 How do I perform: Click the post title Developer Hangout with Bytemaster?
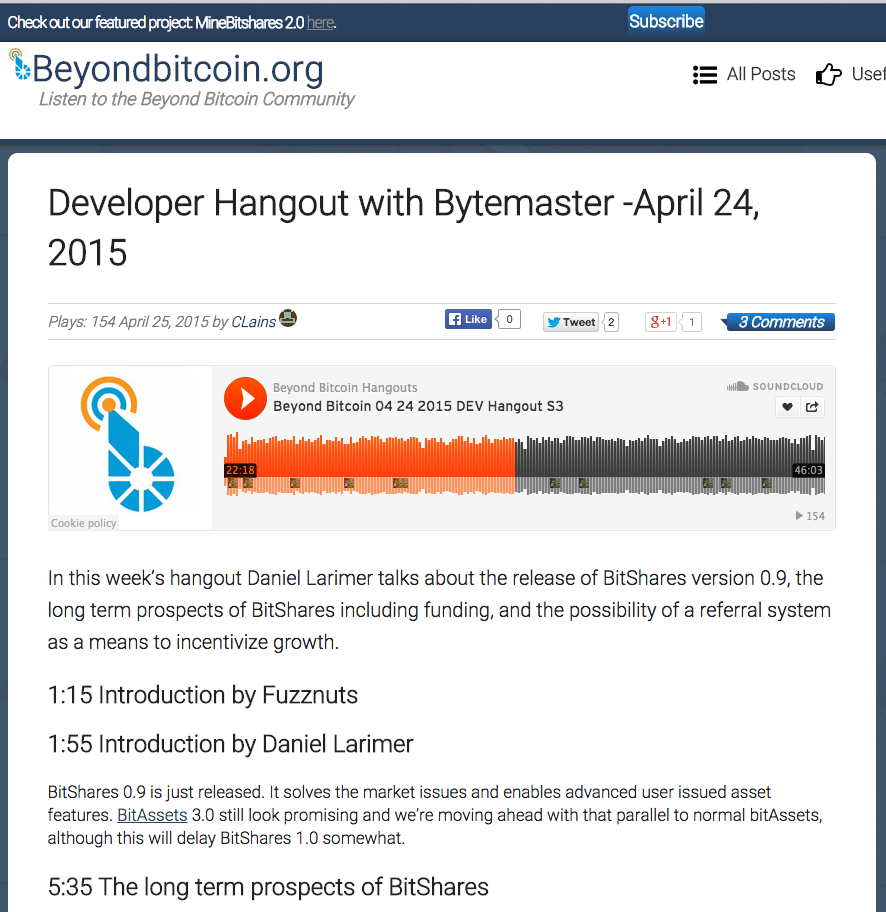pos(404,227)
